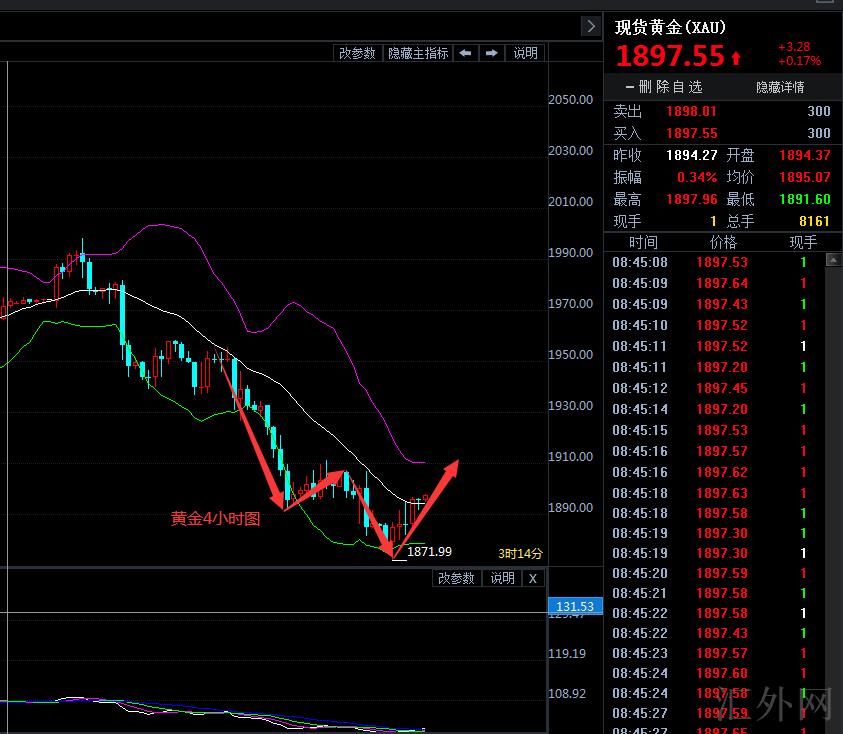Click the red up arrow beside 1897.55

(737, 57)
